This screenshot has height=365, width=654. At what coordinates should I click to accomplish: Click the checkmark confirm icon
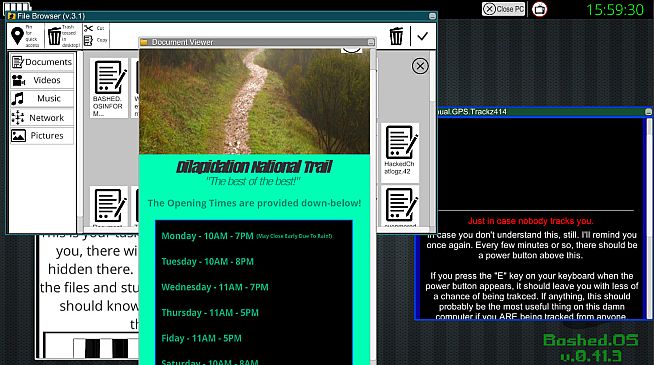(x=423, y=36)
